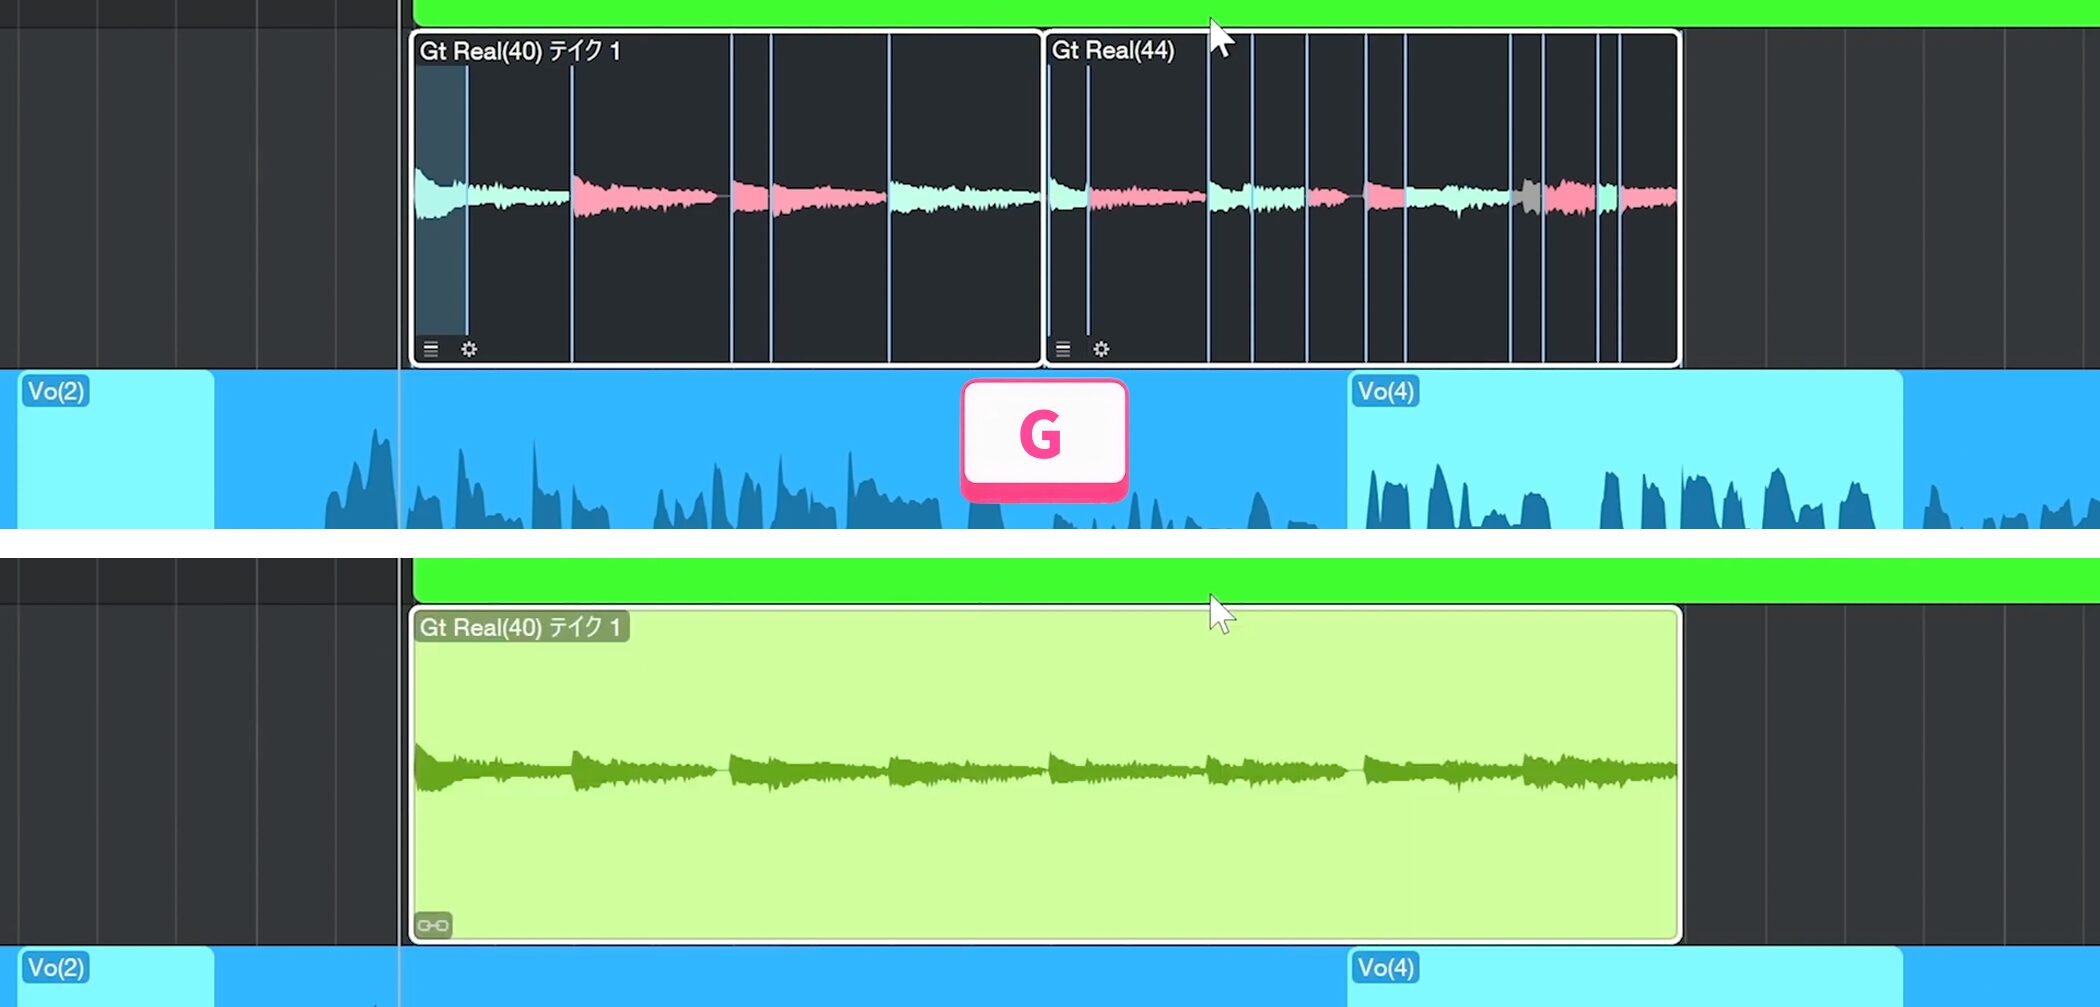Click Gt Real(40) テイク 1 title in dark event
2100x1007 pixels.
(519, 50)
